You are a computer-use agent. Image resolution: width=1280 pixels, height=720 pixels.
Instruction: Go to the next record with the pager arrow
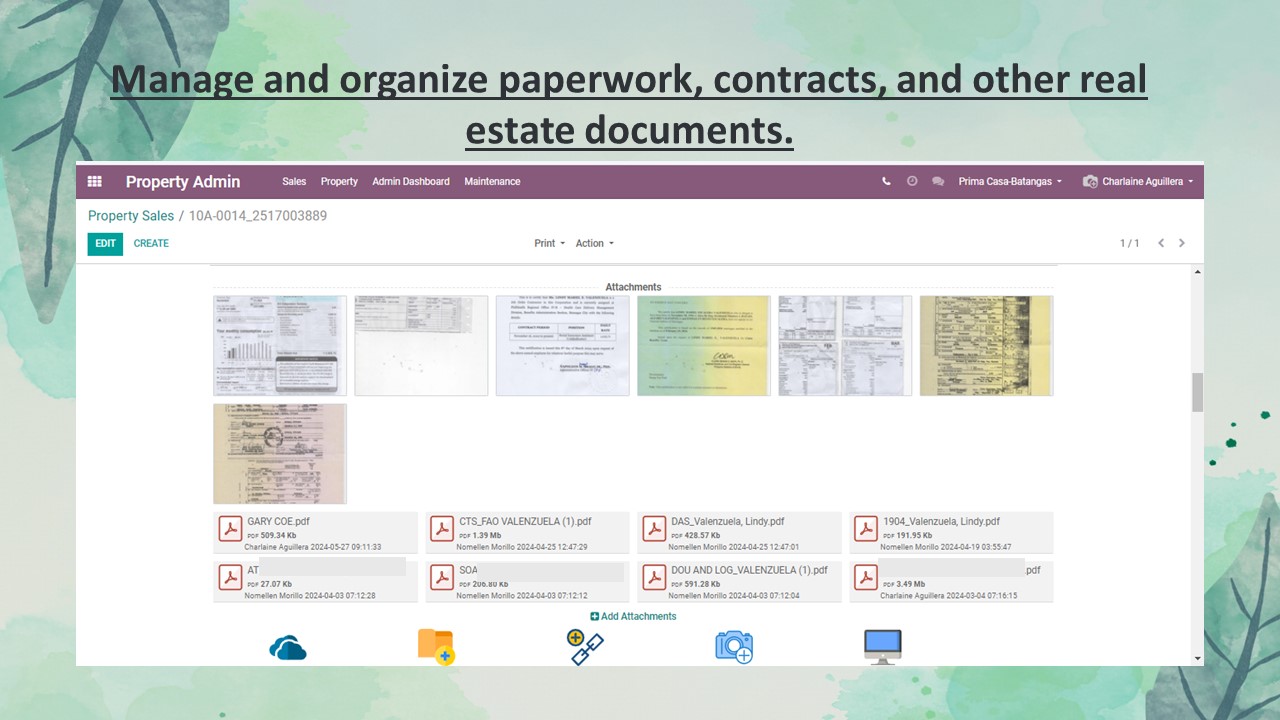(x=1182, y=243)
